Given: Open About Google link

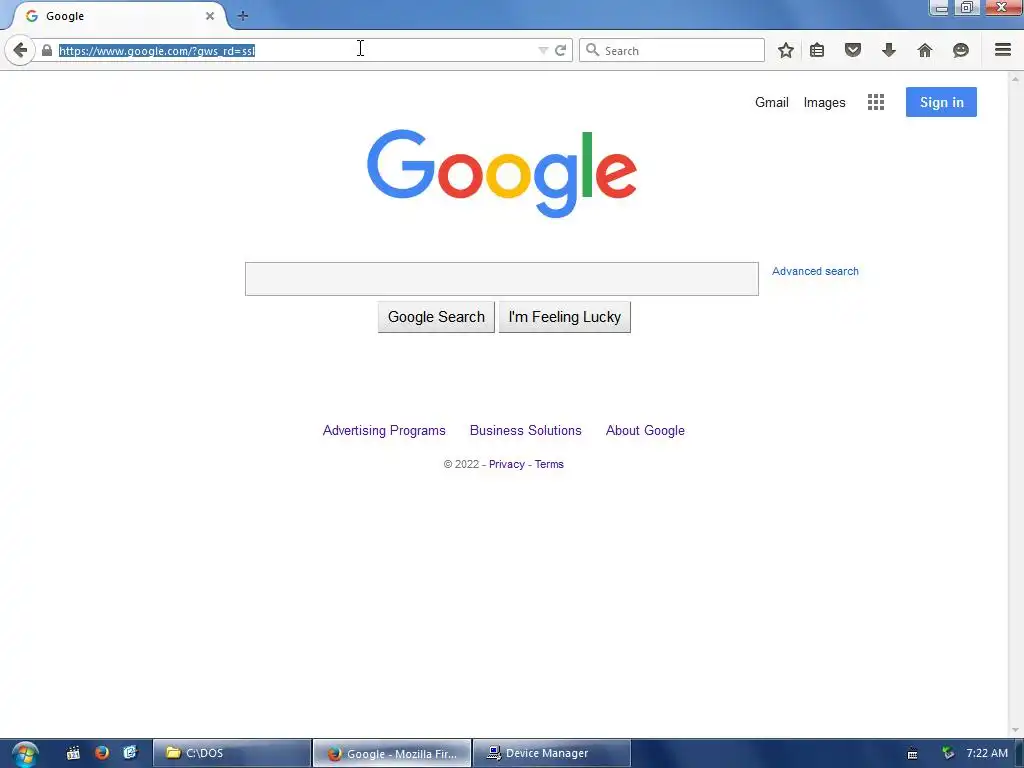Looking at the screenshot, I should point(645,430).
